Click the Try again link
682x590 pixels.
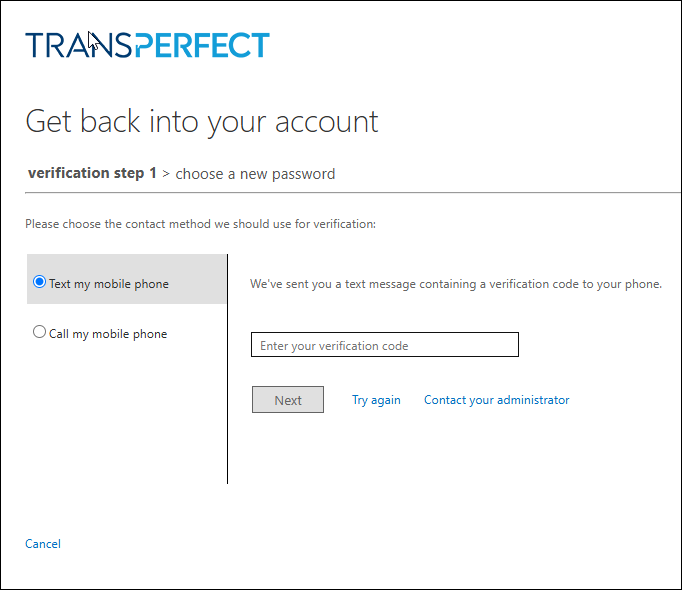376,400
